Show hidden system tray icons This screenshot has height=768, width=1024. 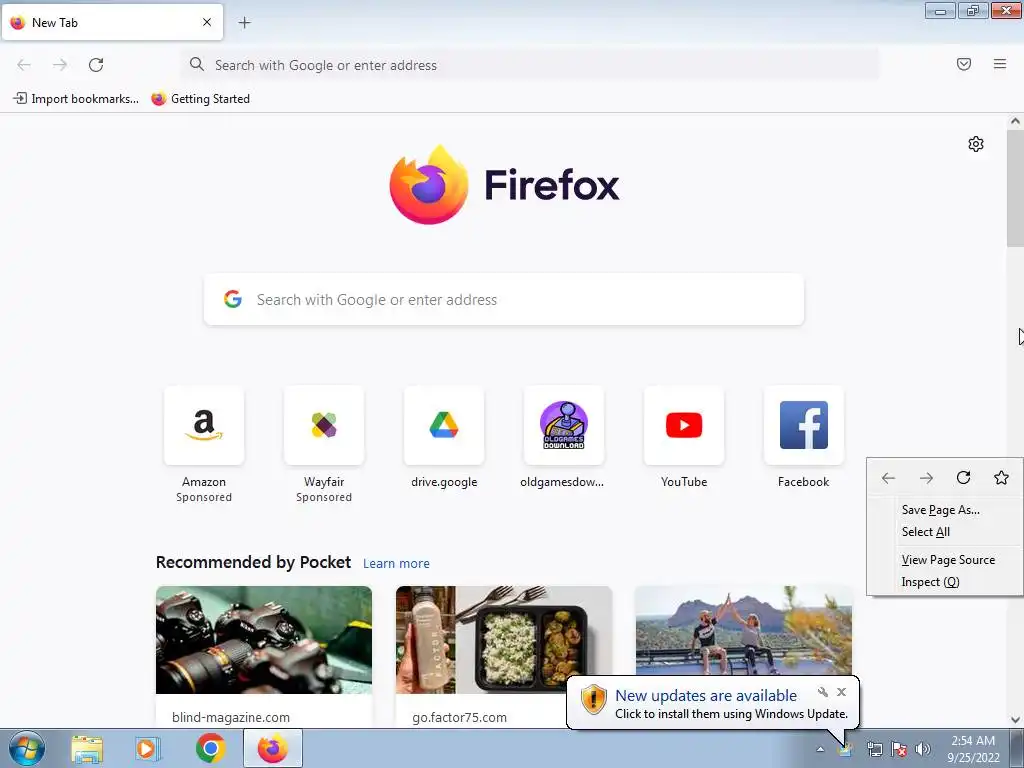pos(820,749)
